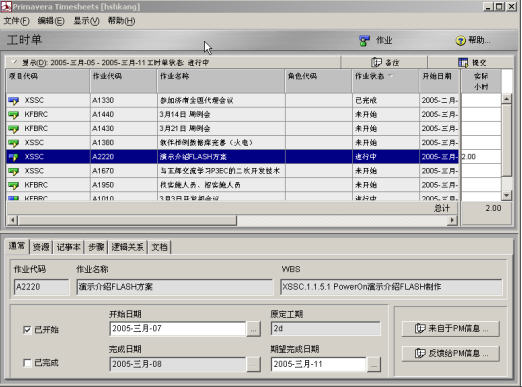Switch to the 资源 tab
Screen dimensions: 522x387
tap(41, 247)
